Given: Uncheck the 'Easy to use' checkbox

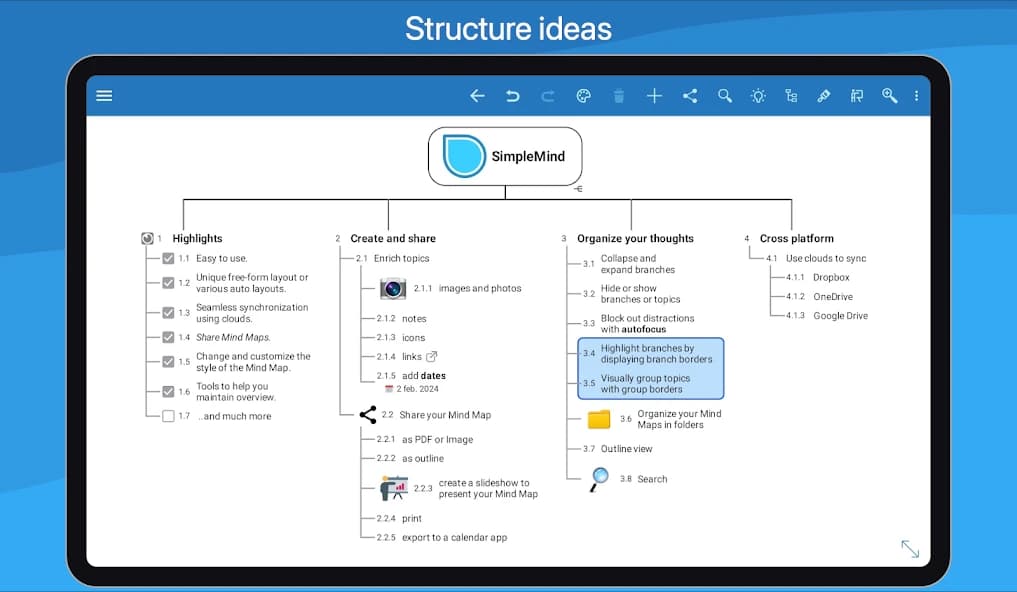Looking at the screenshot, I should [167, 257].
